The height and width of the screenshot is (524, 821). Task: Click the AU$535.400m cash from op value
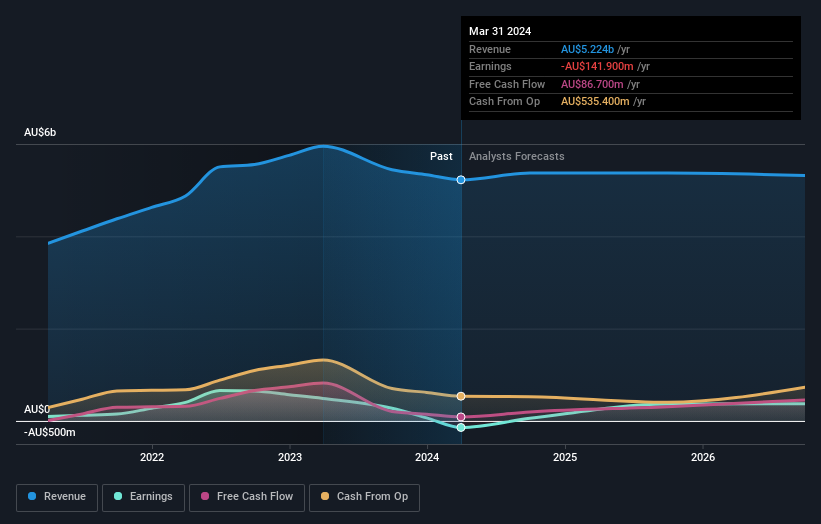point(595,102)
